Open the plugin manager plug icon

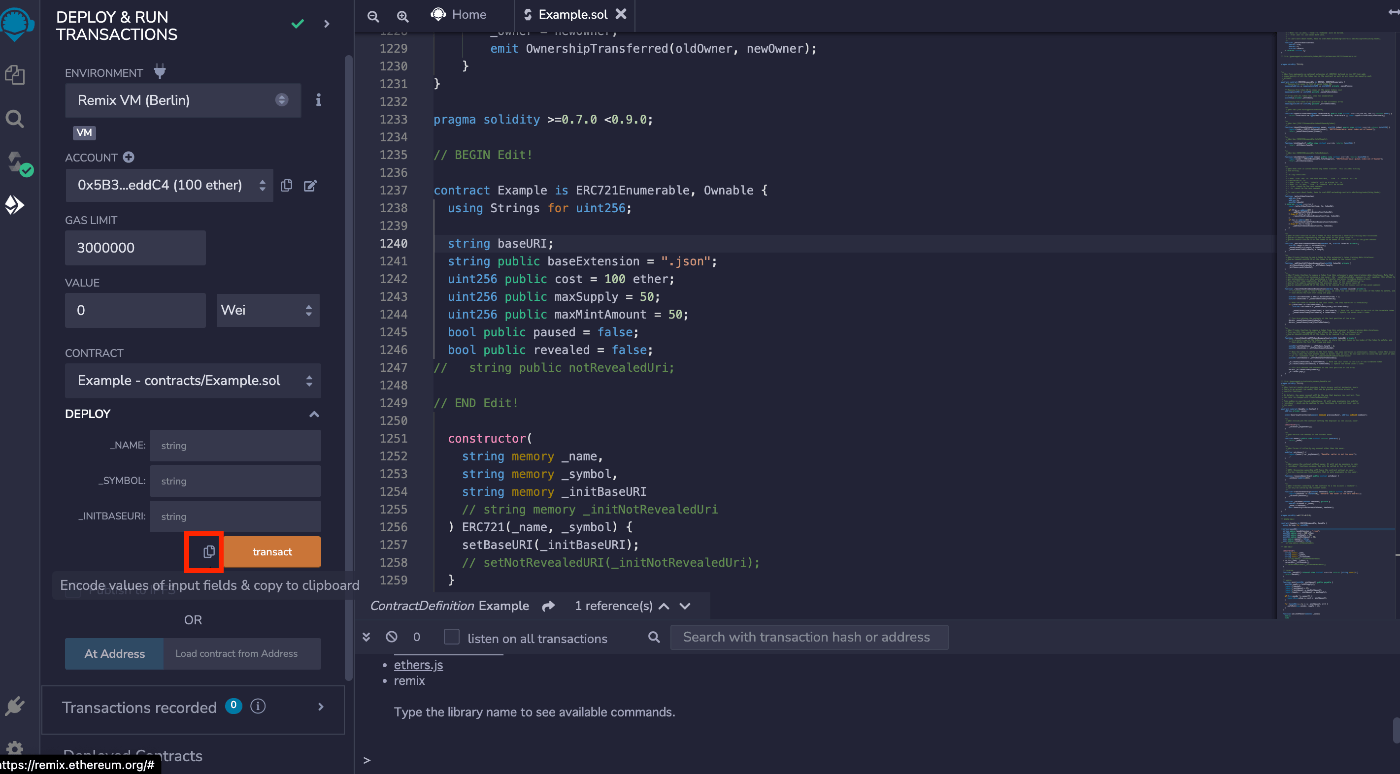(15, 707)
